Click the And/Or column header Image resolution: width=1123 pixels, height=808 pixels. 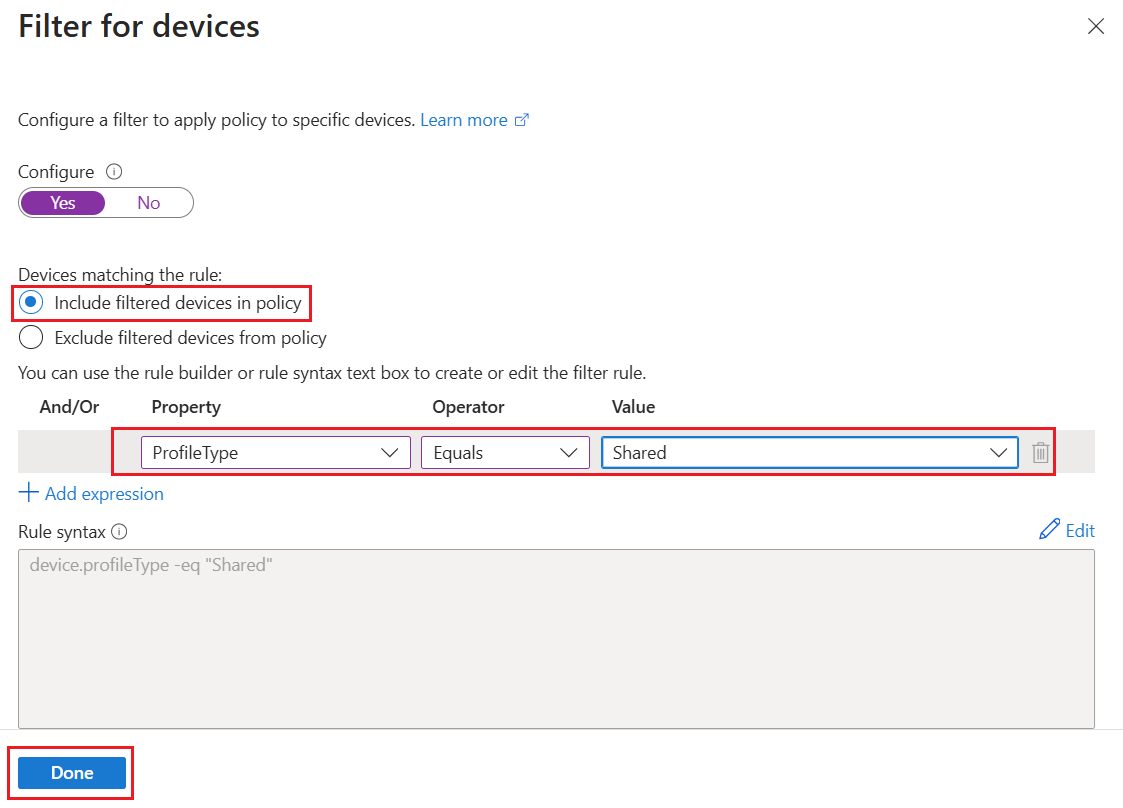point(68,407)
